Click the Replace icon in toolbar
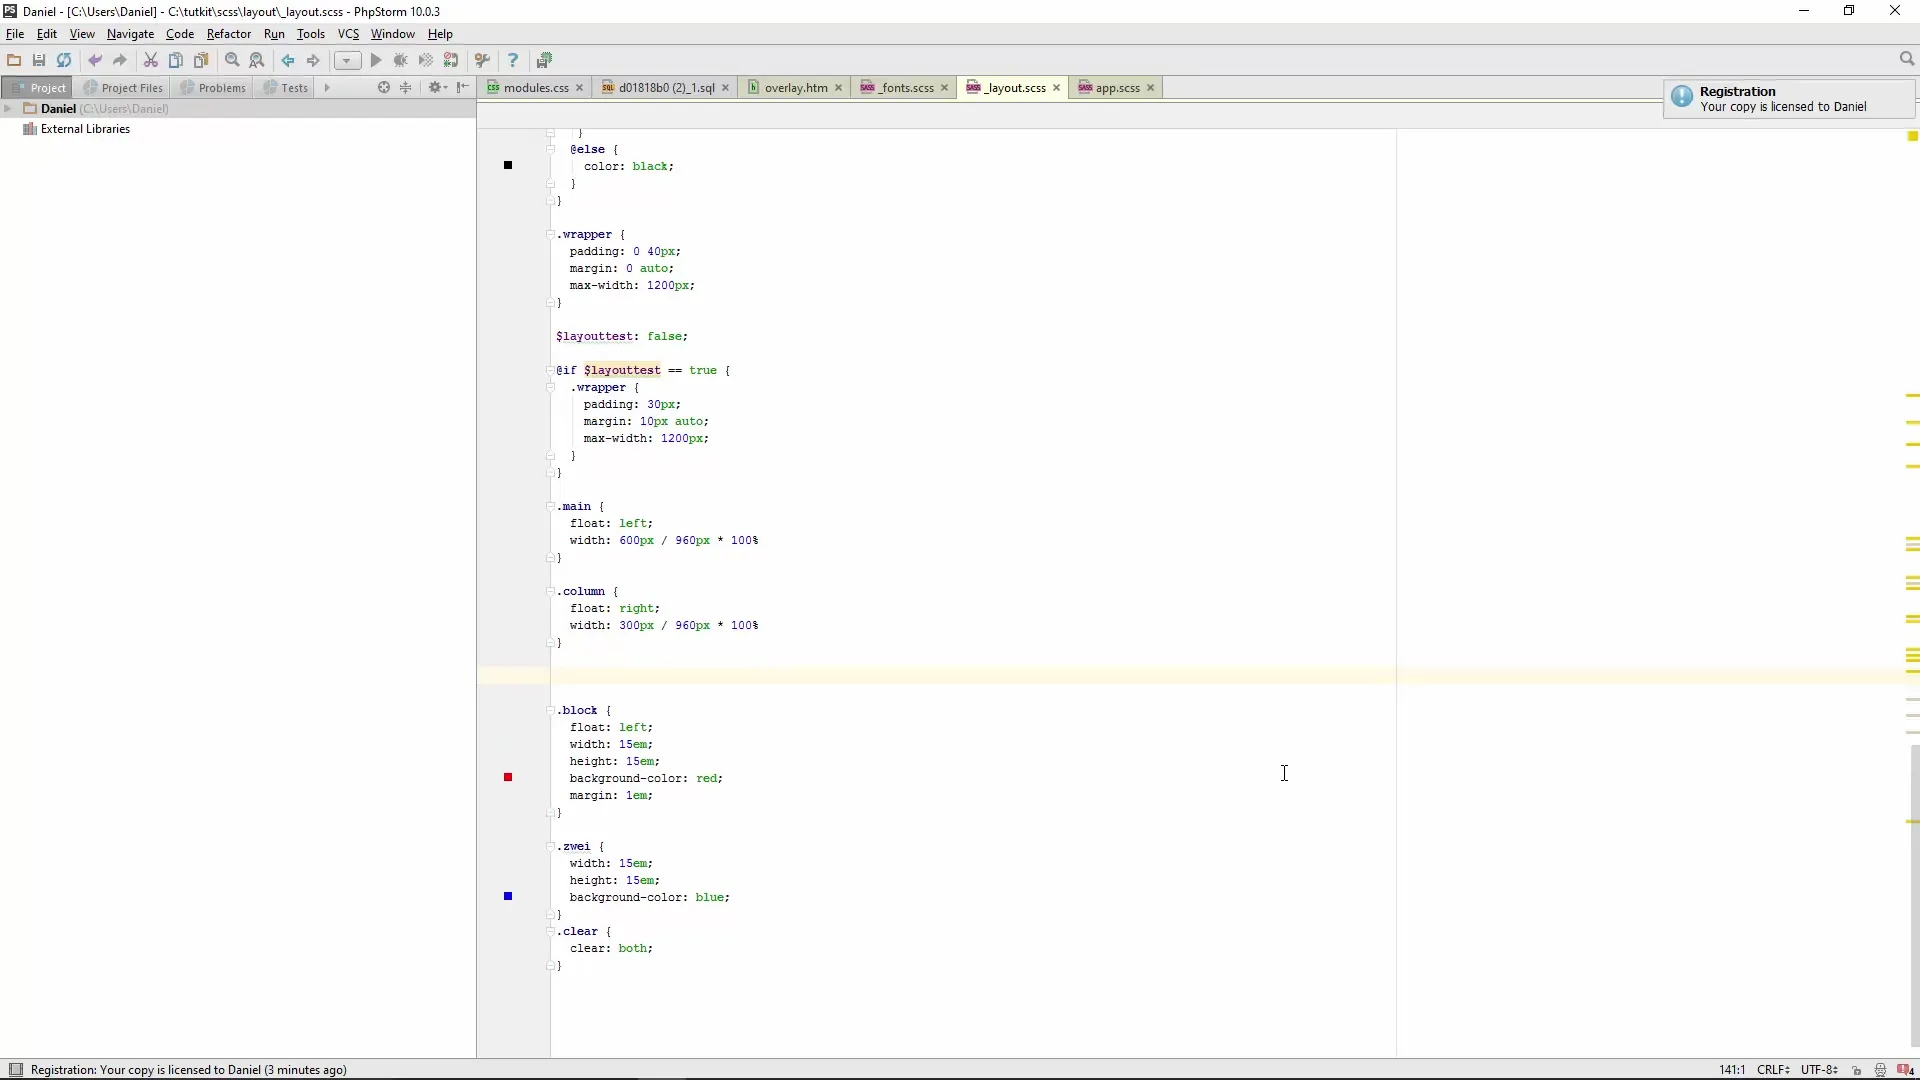Image resolution: width=1920 pixels, height=1080 pixels. coord(257,60)
